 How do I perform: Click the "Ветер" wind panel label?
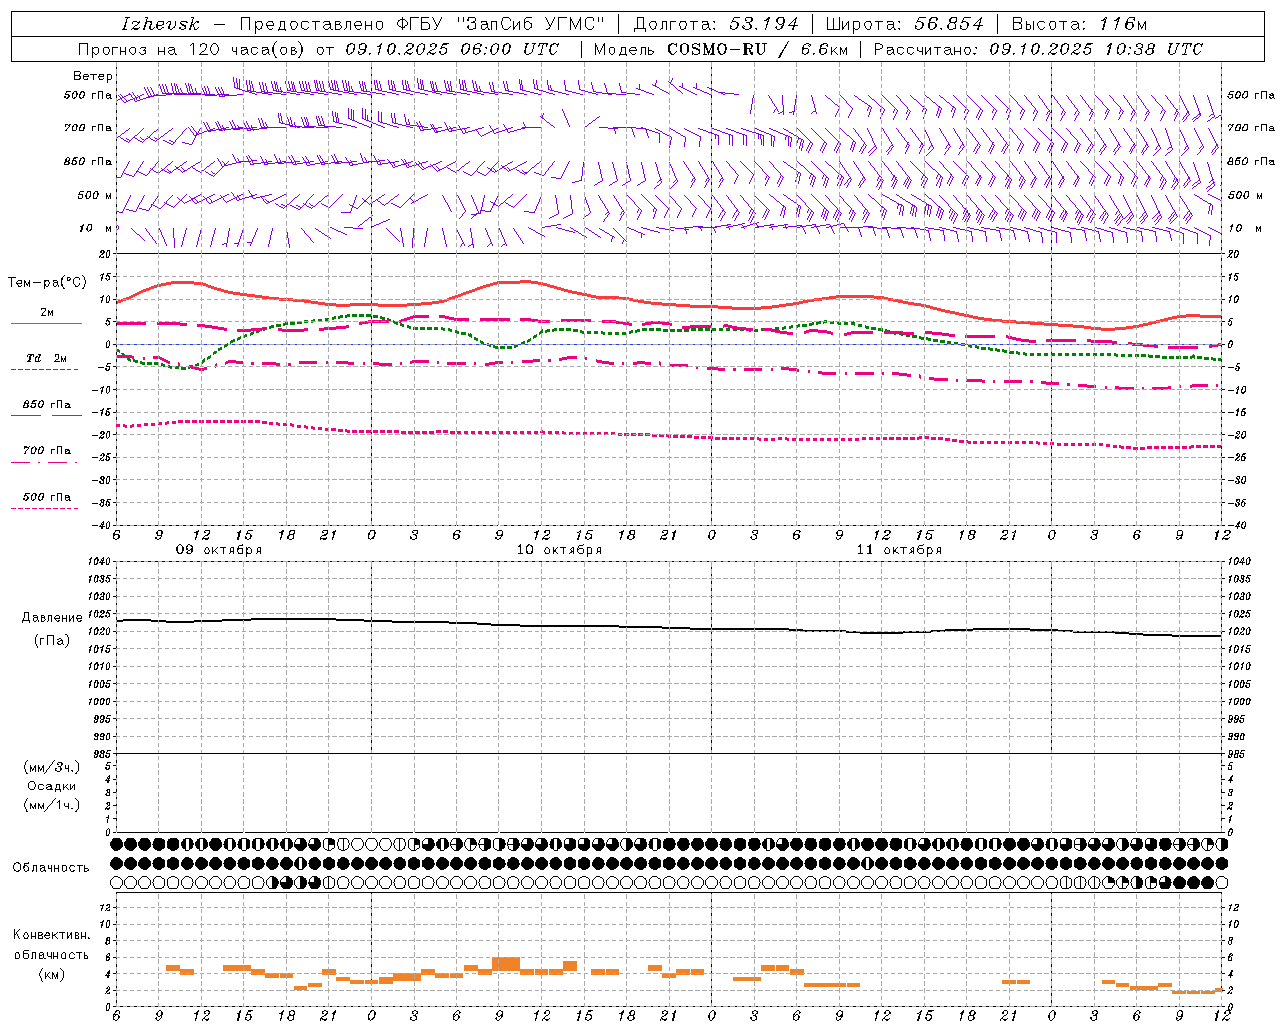point(93,76)
